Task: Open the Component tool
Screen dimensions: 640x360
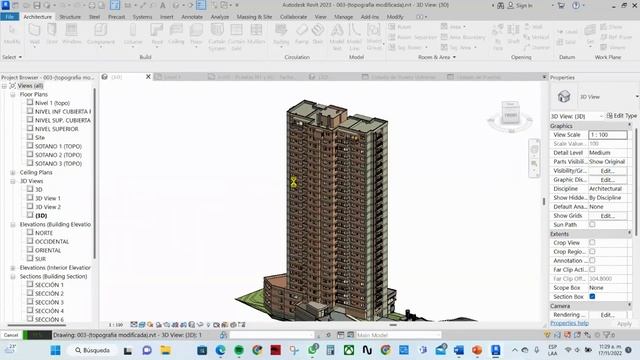Action: click(x=100, y=33)
